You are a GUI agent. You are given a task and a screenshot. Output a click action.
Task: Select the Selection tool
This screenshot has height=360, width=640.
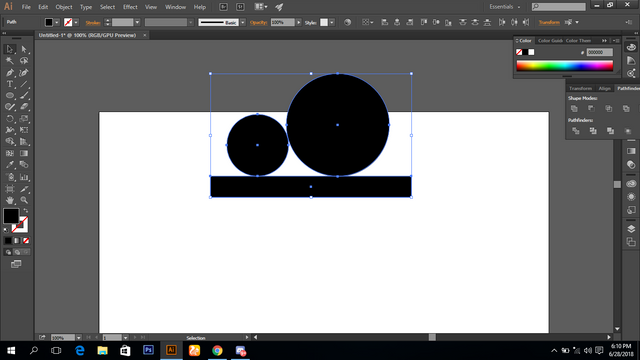[10, 49]
